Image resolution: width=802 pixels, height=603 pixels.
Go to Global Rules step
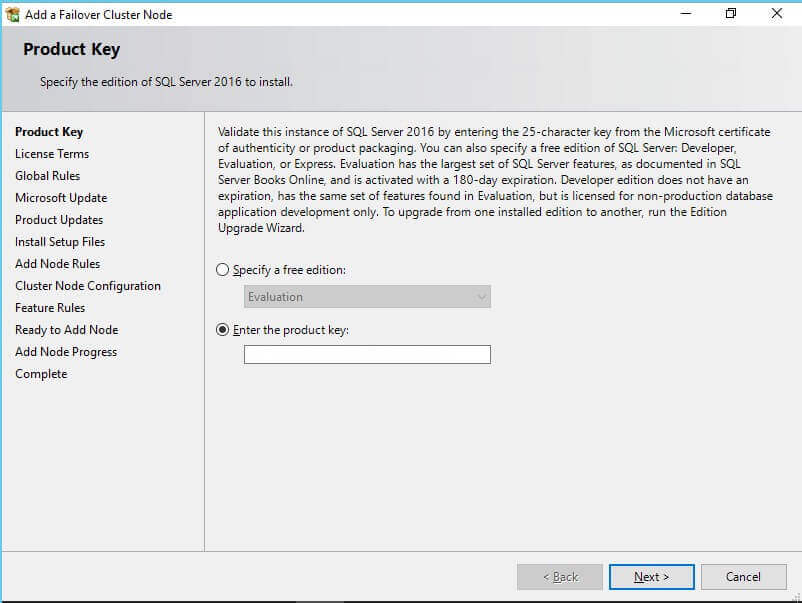point(47,176)
